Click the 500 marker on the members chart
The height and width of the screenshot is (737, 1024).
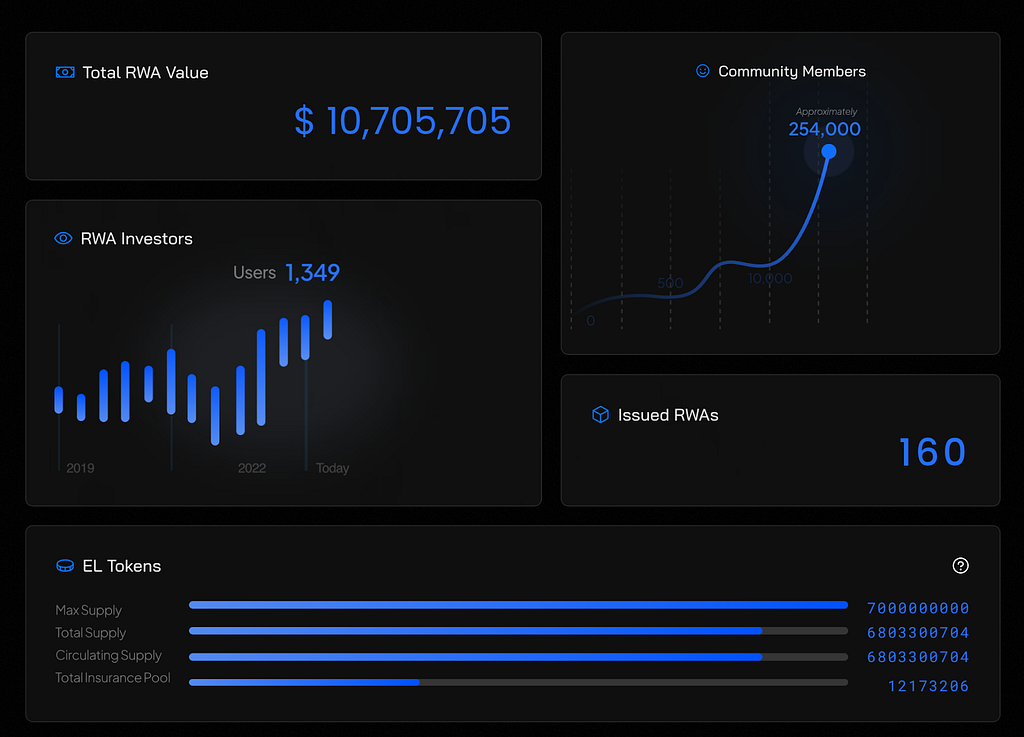[670, 283]
